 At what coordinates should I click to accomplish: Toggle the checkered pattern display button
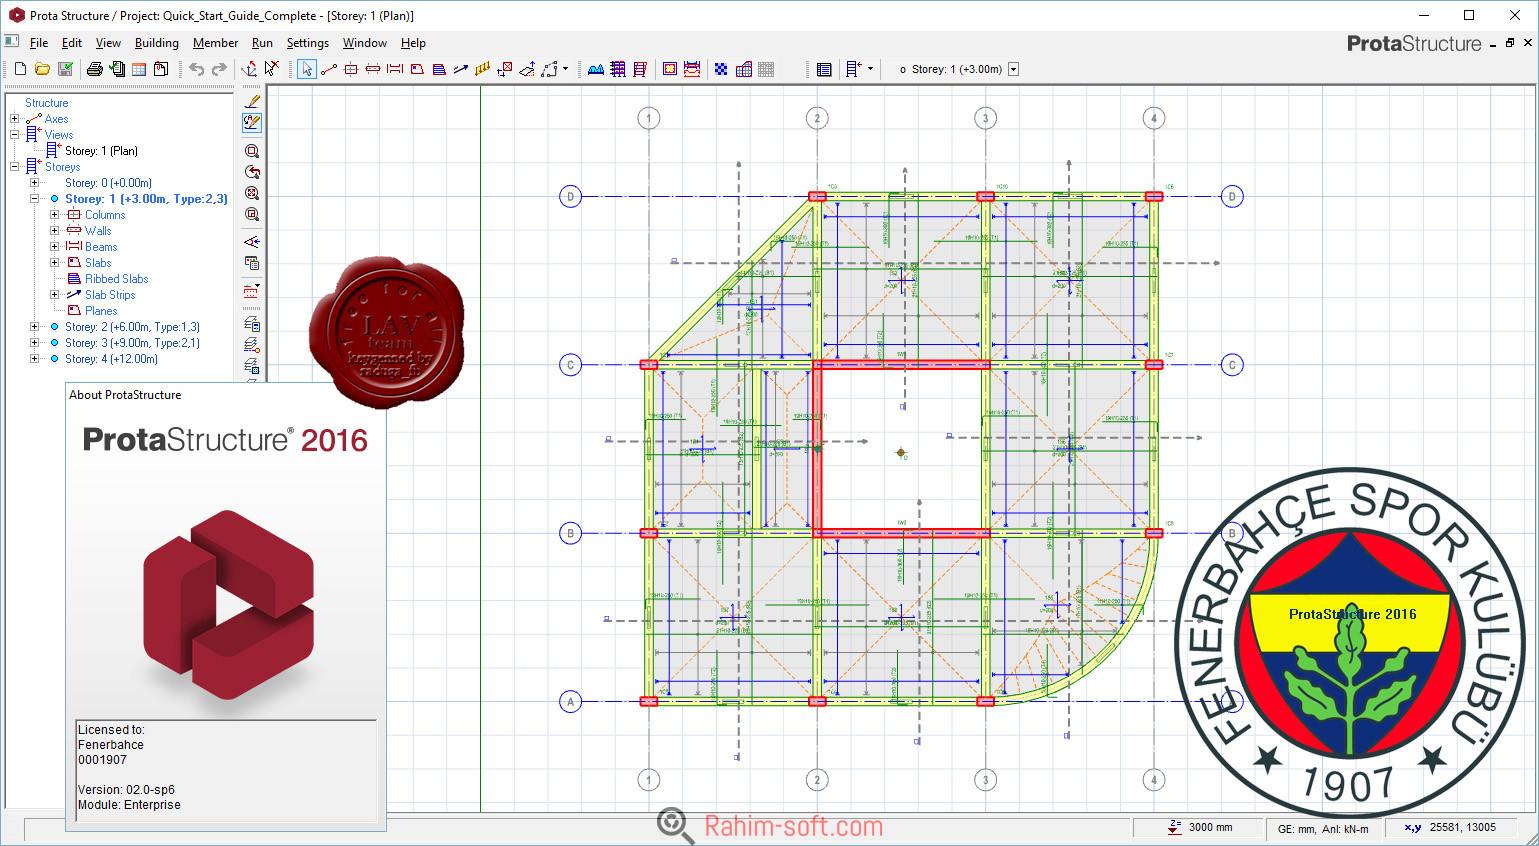721,69
